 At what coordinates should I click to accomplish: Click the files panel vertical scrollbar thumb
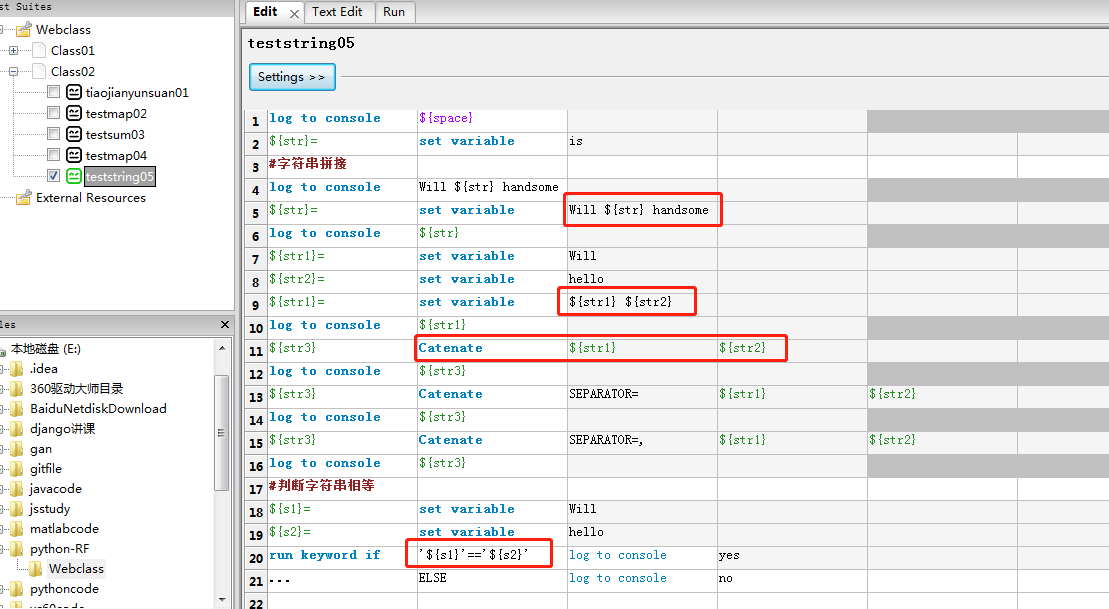221,433
